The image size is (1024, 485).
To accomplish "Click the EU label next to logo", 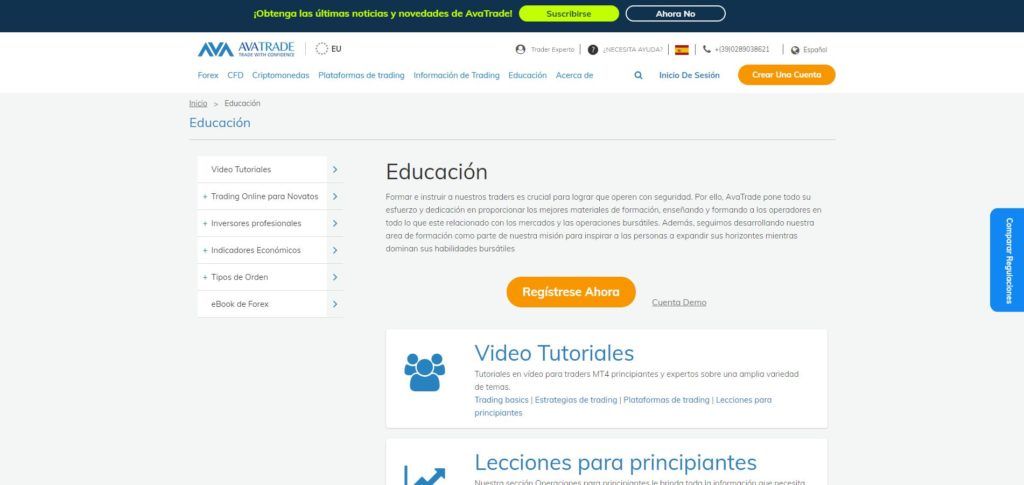I will 336,49.
